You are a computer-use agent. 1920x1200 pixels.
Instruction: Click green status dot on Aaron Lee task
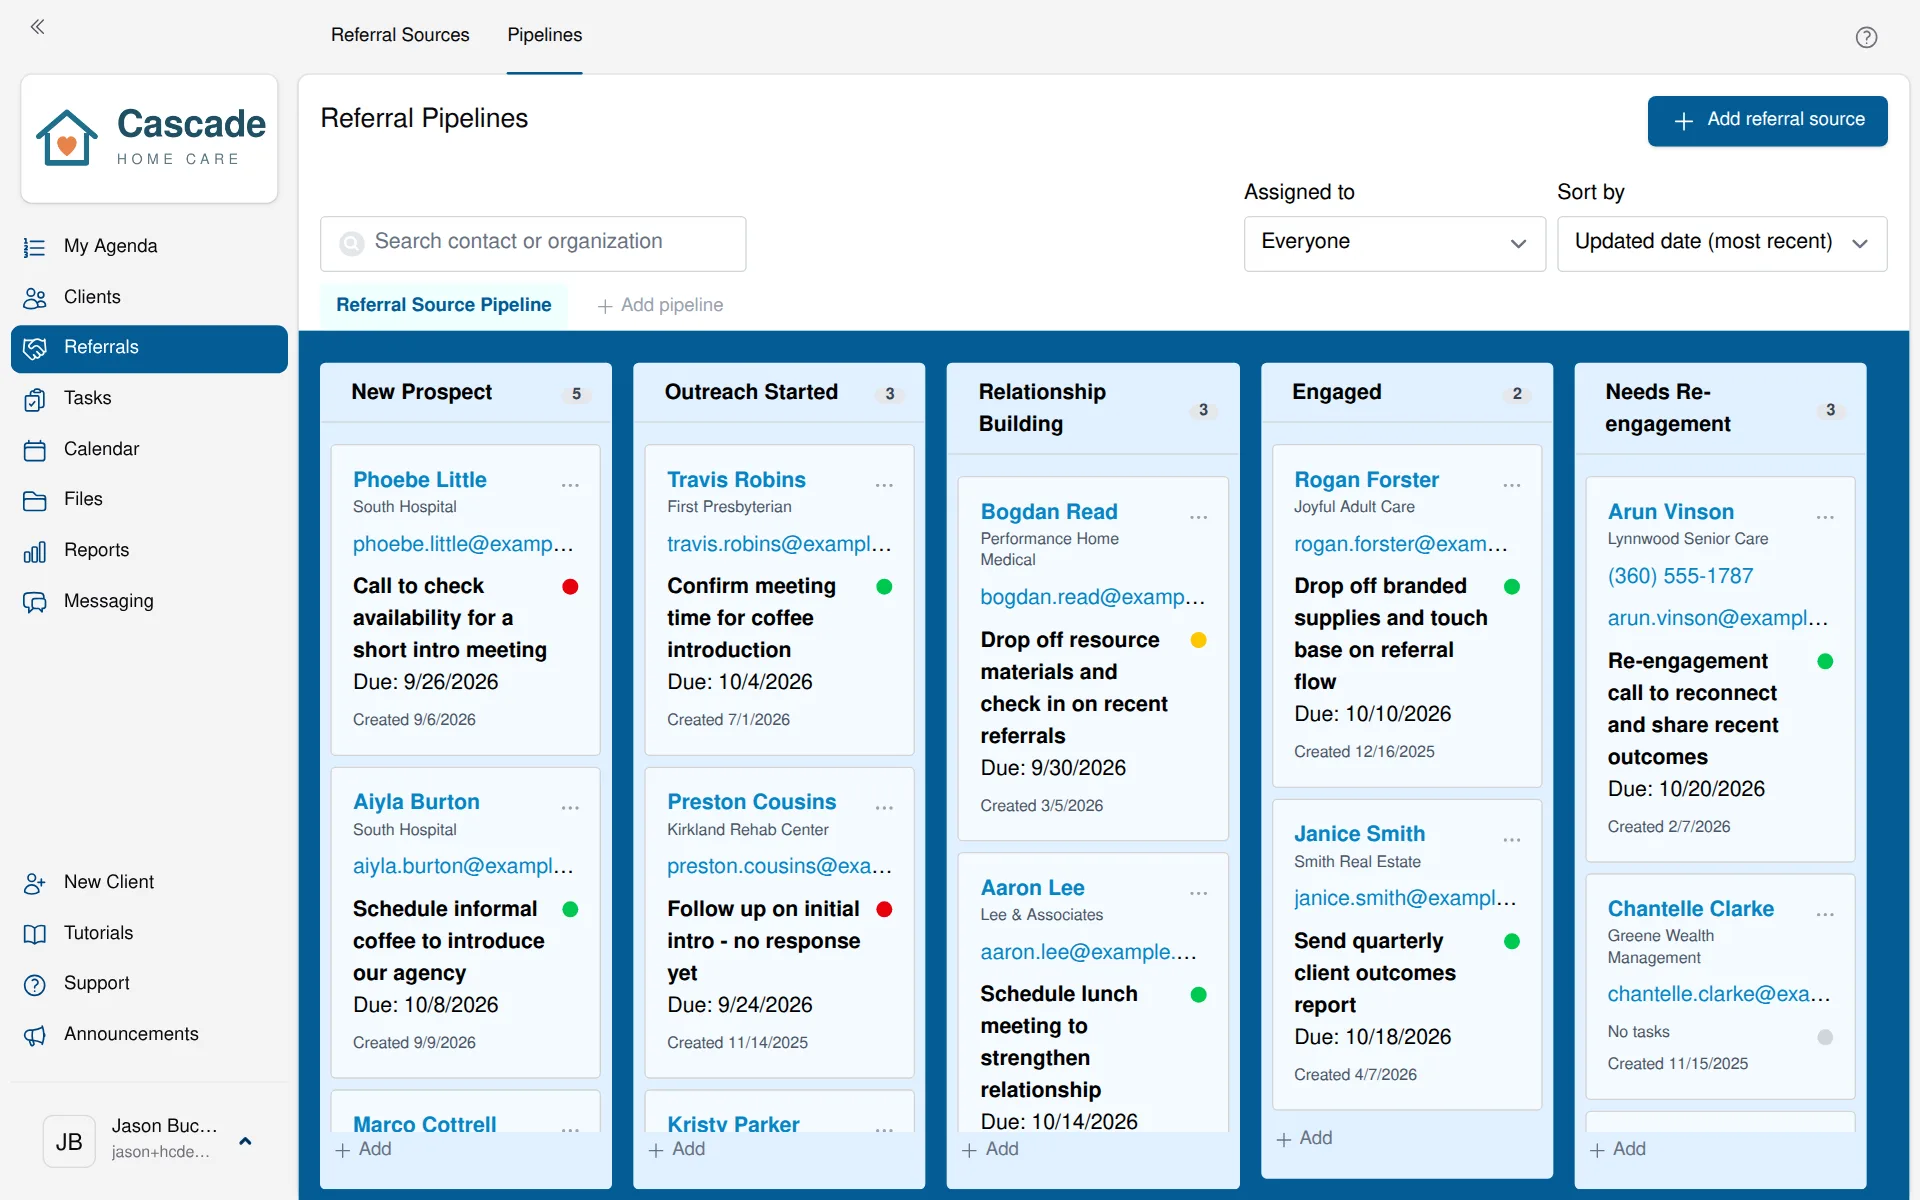point(1198,995)
